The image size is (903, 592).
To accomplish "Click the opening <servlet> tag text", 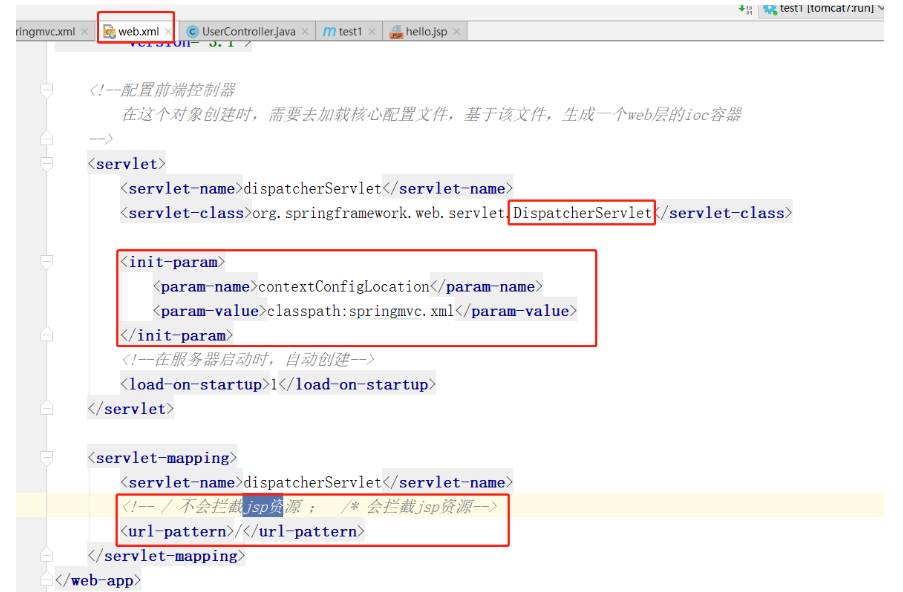I will pos(127,164).
